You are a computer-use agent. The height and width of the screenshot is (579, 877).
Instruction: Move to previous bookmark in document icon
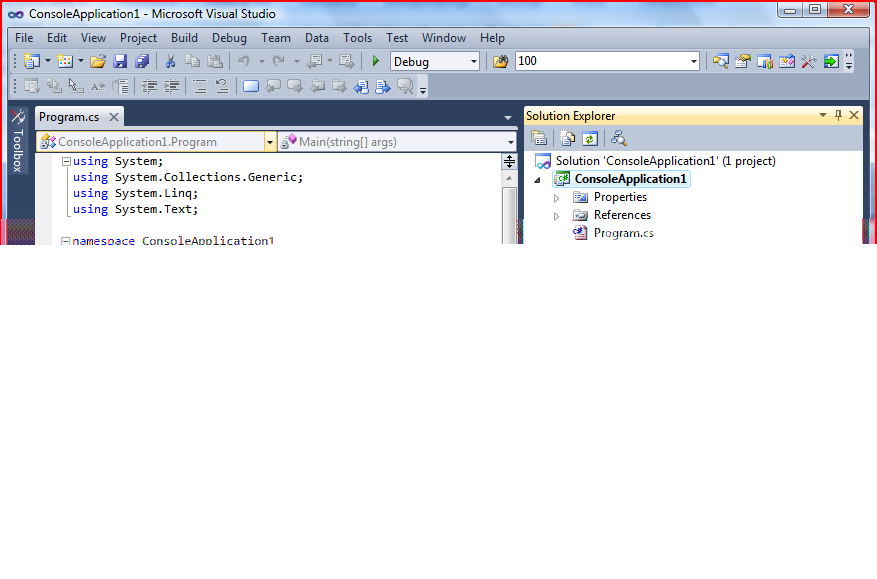(x=361, y=86)
